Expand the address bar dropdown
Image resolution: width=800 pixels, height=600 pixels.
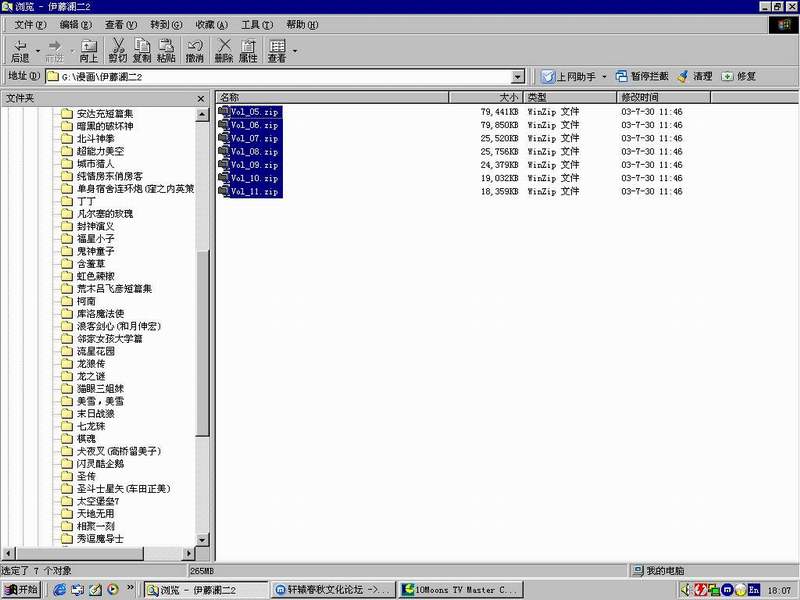click(518, 77)
